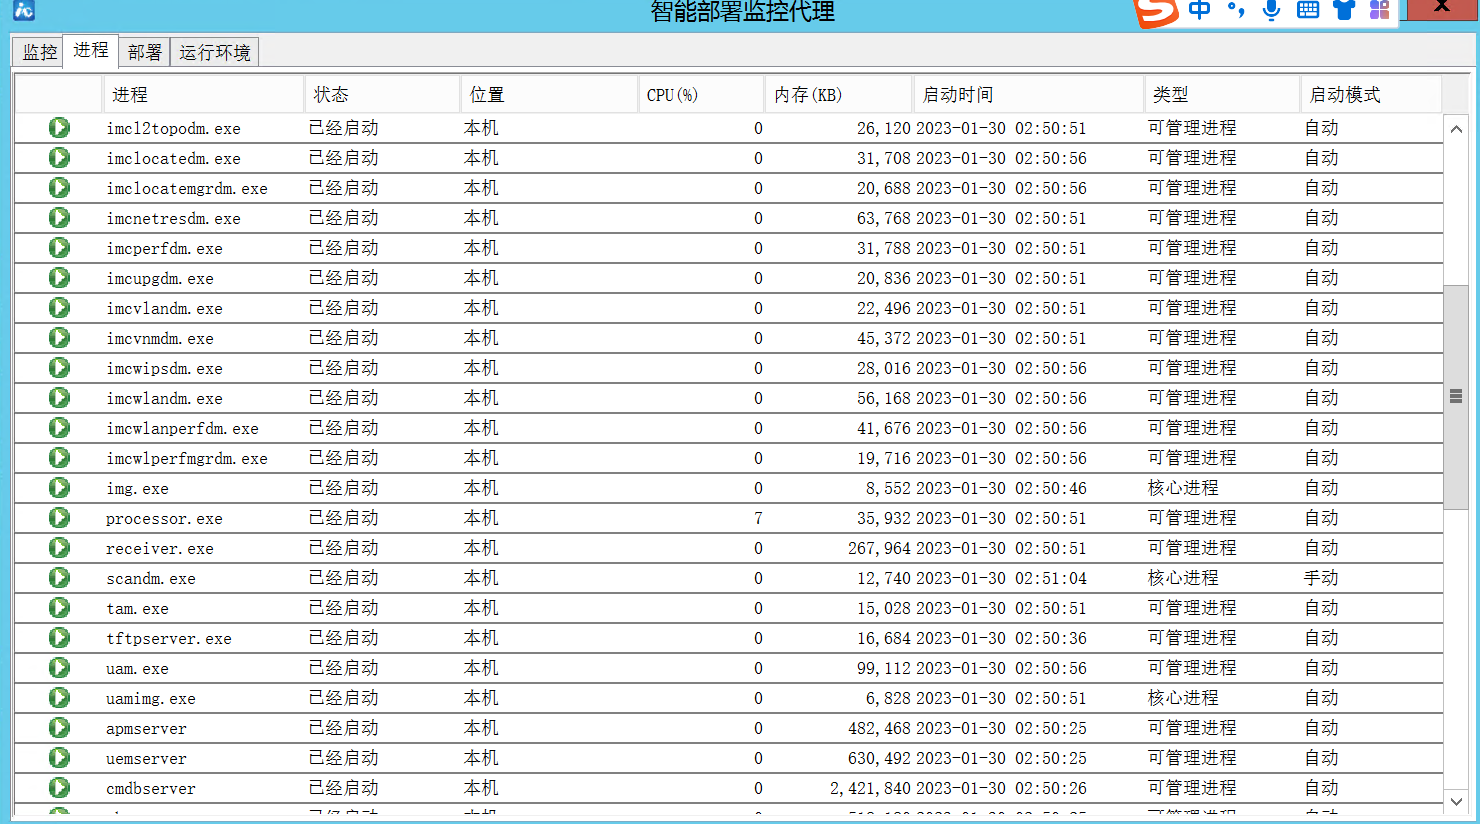Click memory value 2,421,840
Image resolution: width=1480 pixels, height=824 pixels.
click(870, 788)
